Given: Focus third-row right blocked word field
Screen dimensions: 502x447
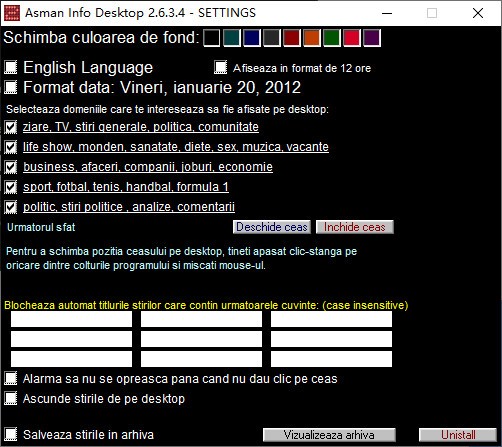Looking at the screenshot, I should coord(331,359).
